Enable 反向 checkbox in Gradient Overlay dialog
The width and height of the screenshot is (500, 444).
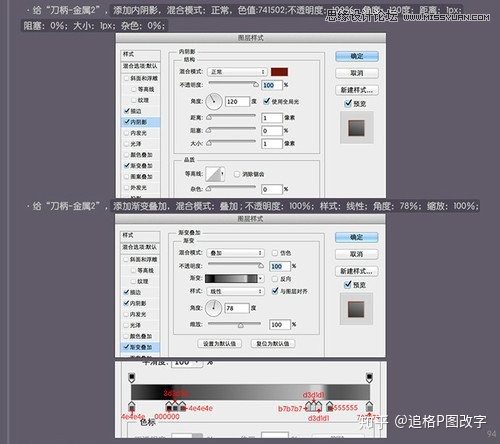coord(275,279)
